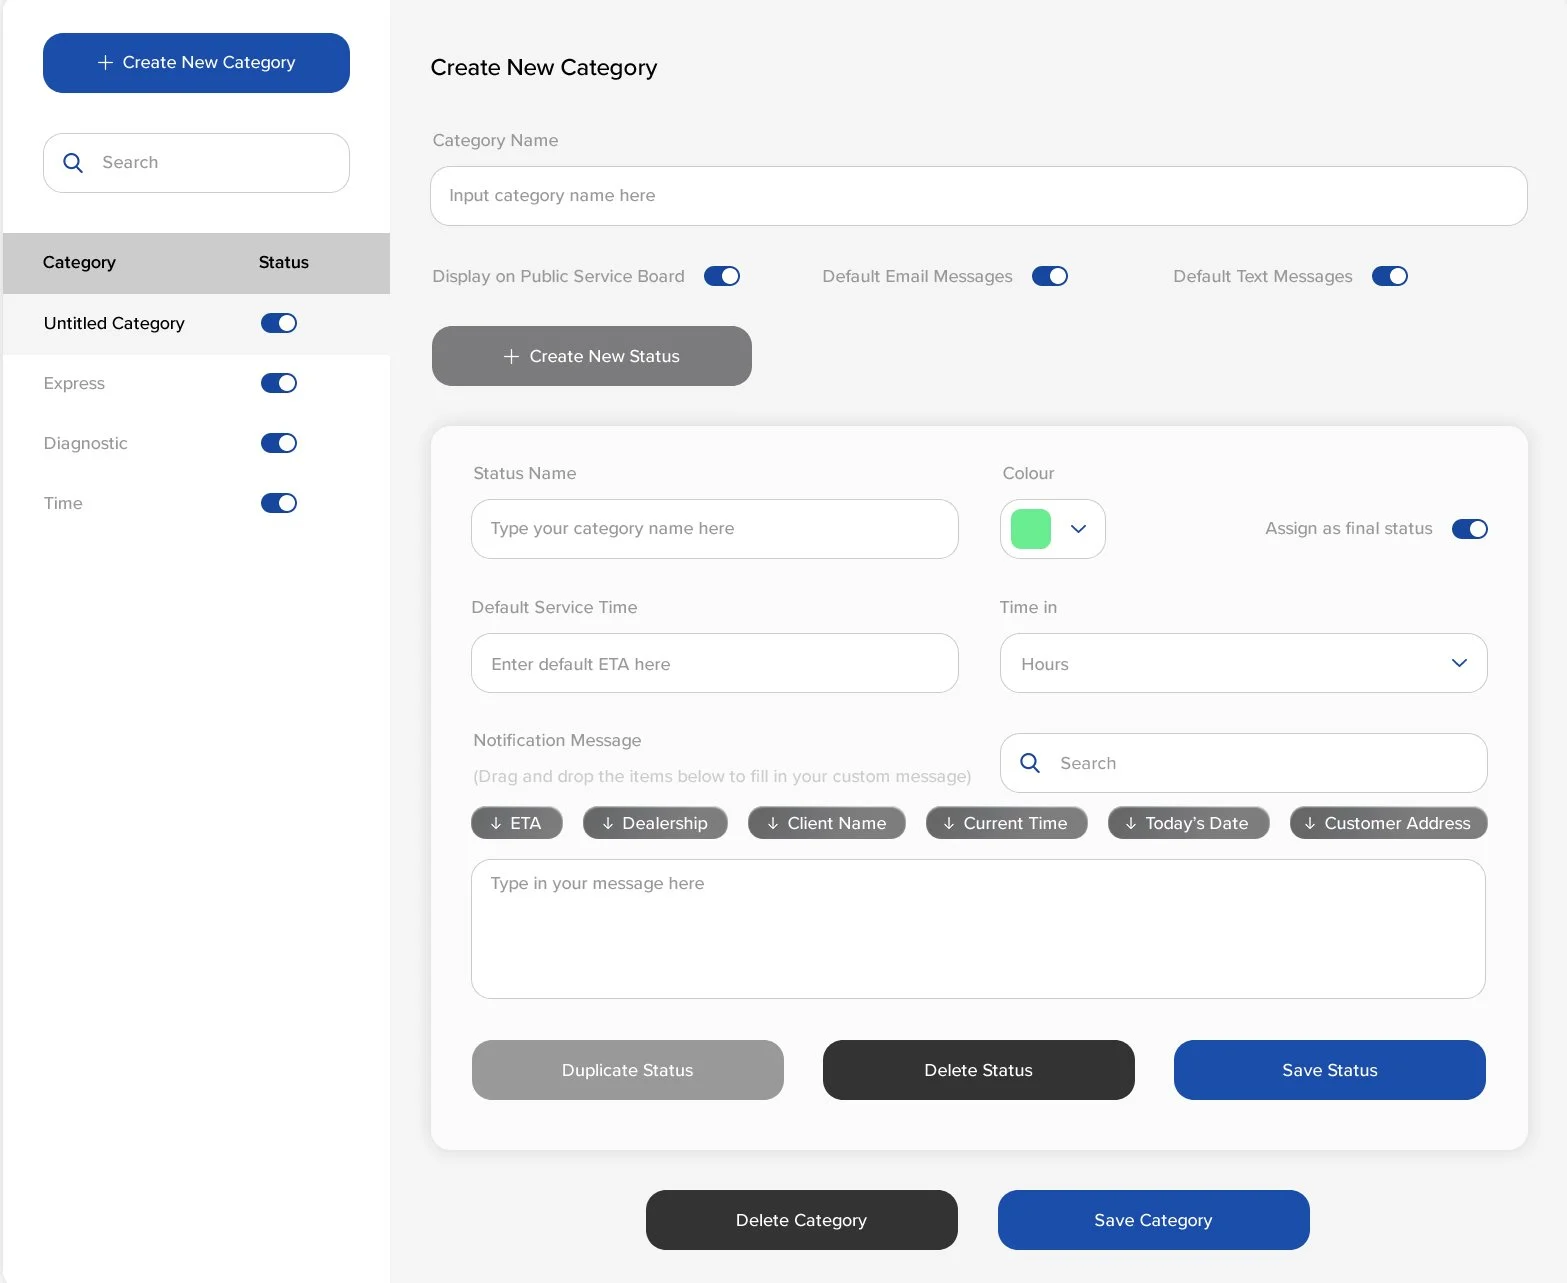Click Save Status button
The height and width of the screenshot is (1283, 1567).
click(1330, 1070)
